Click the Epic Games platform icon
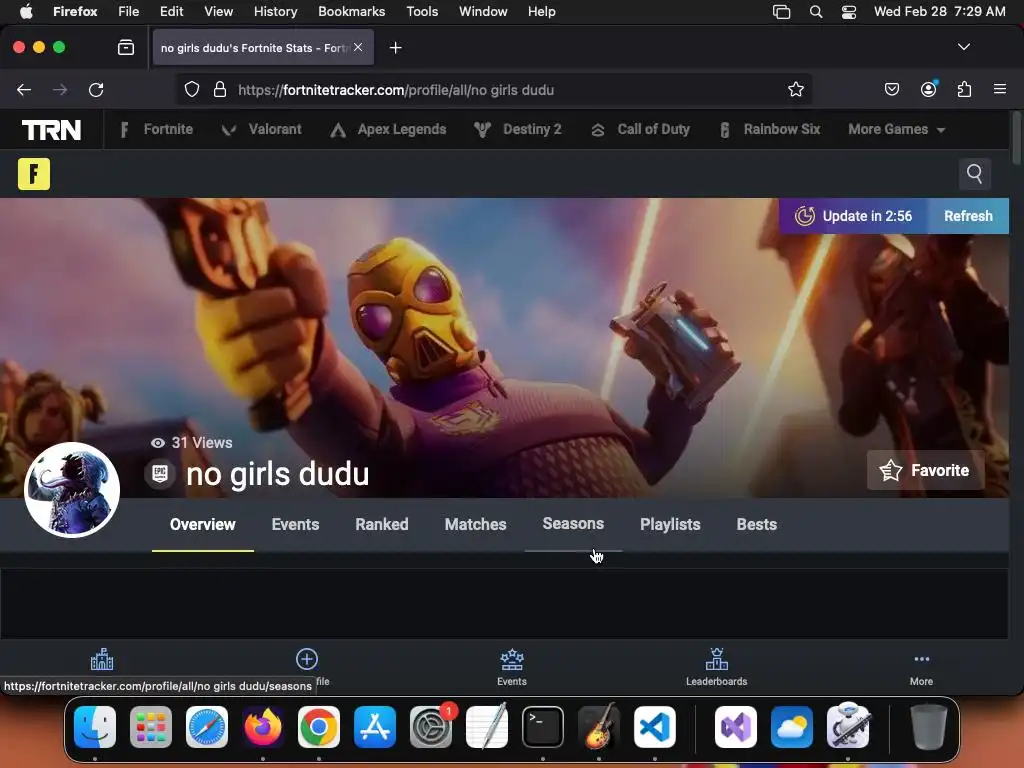The width and height of the screenshot is (1024, 768). tap(160, 473)
